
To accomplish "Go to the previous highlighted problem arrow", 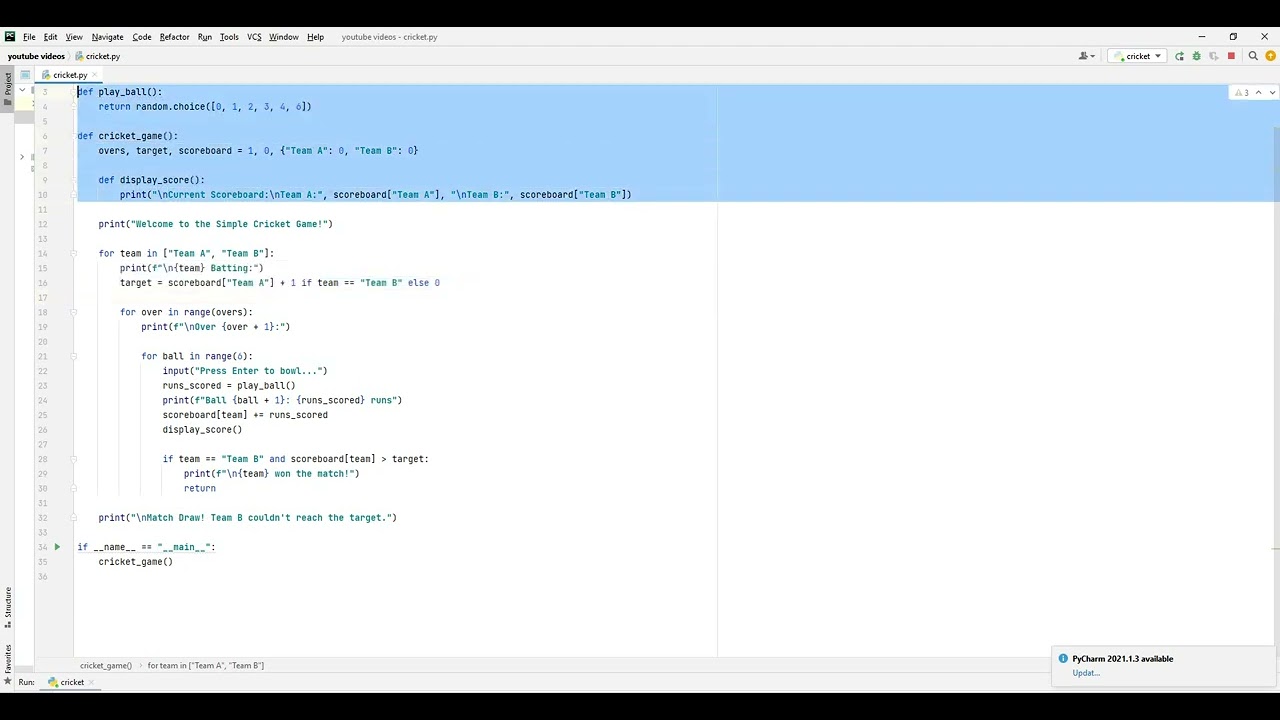I will tap(1259, 92).
